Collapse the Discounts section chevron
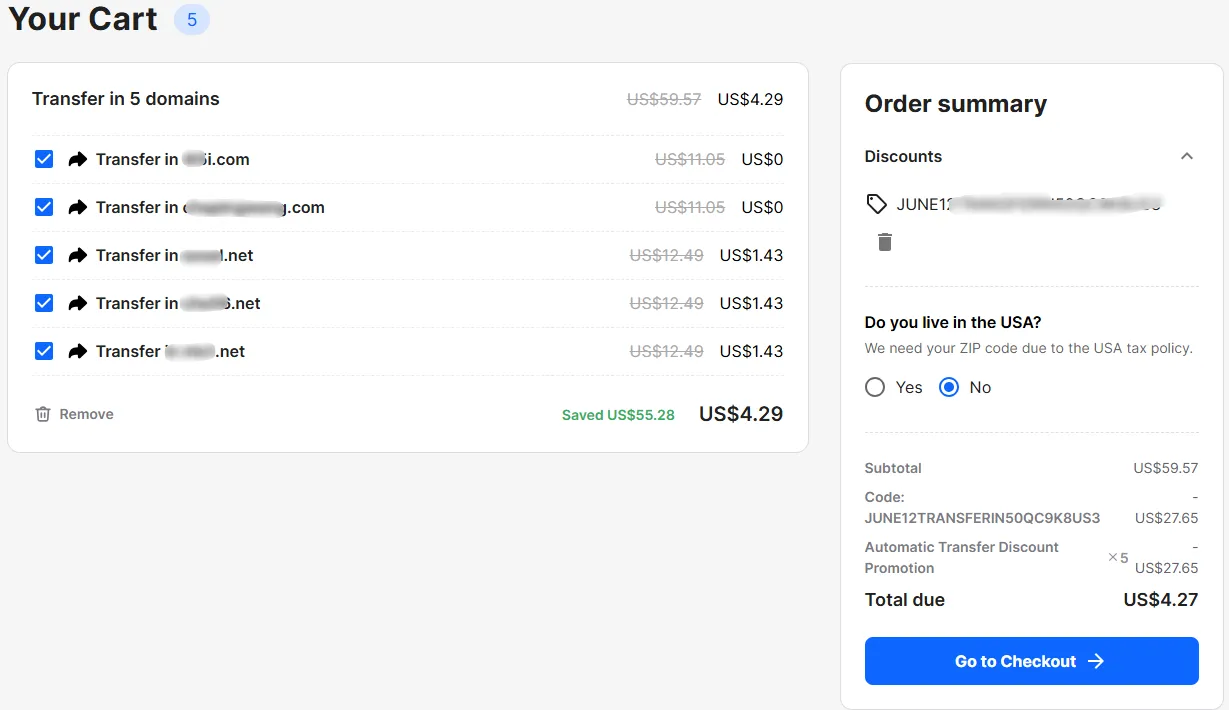The height and width of the screenshot is (710, 1229). (x=1187, y=156)
